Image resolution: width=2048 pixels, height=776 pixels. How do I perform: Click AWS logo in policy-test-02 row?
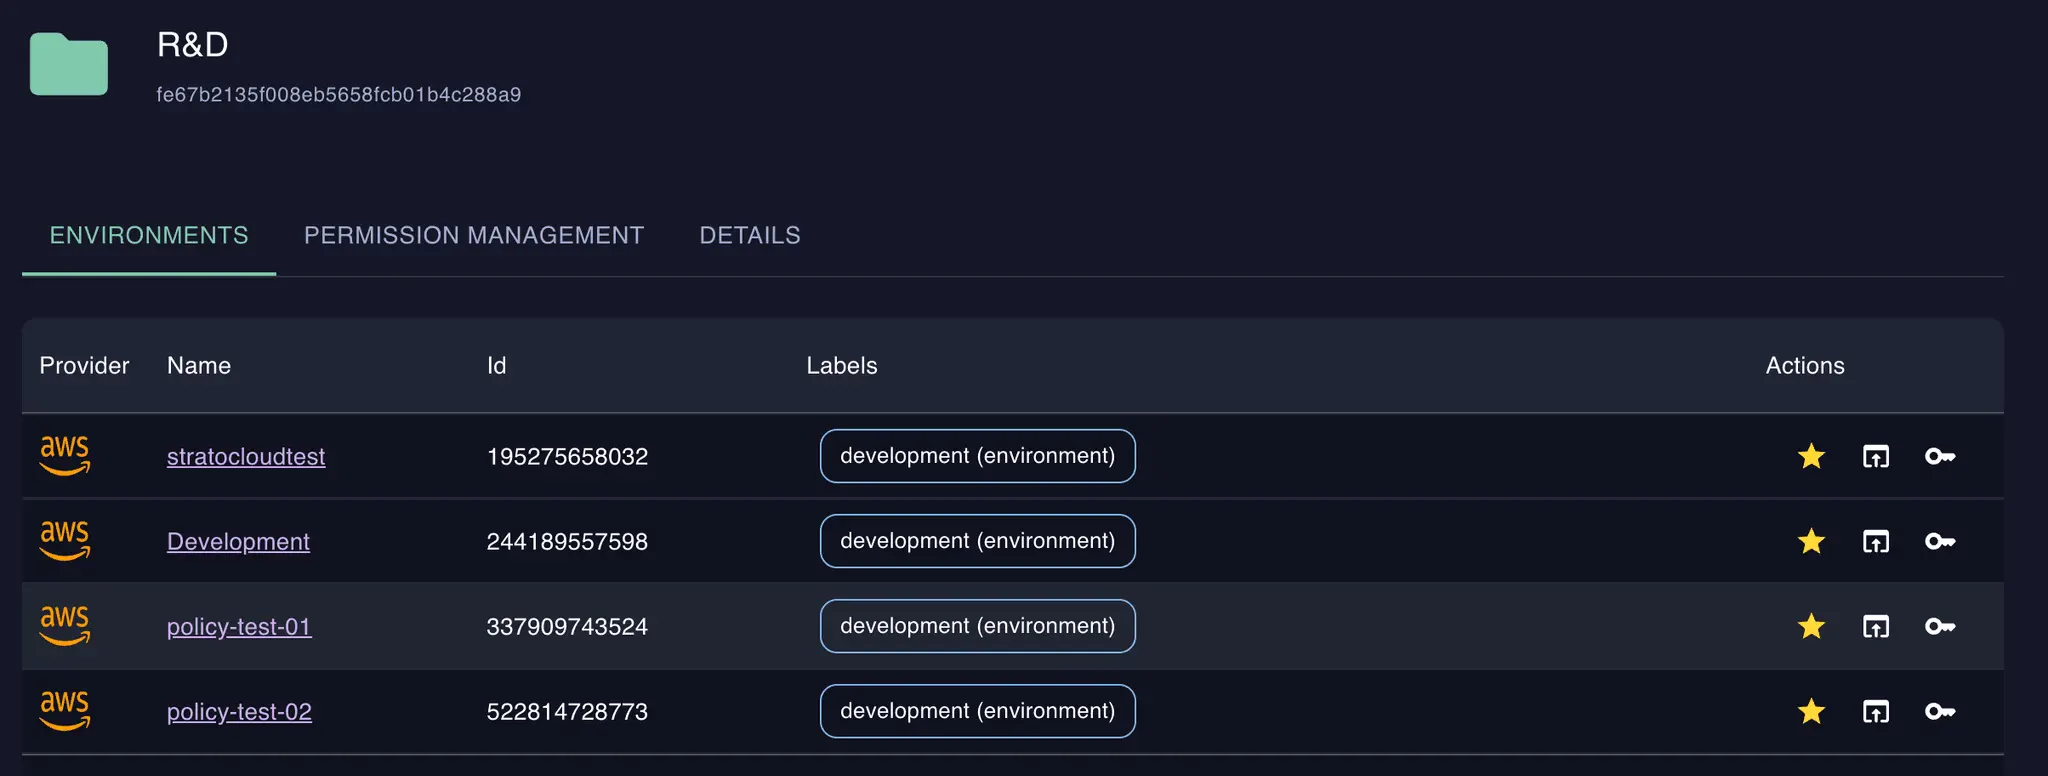click(x=65, y=710)
